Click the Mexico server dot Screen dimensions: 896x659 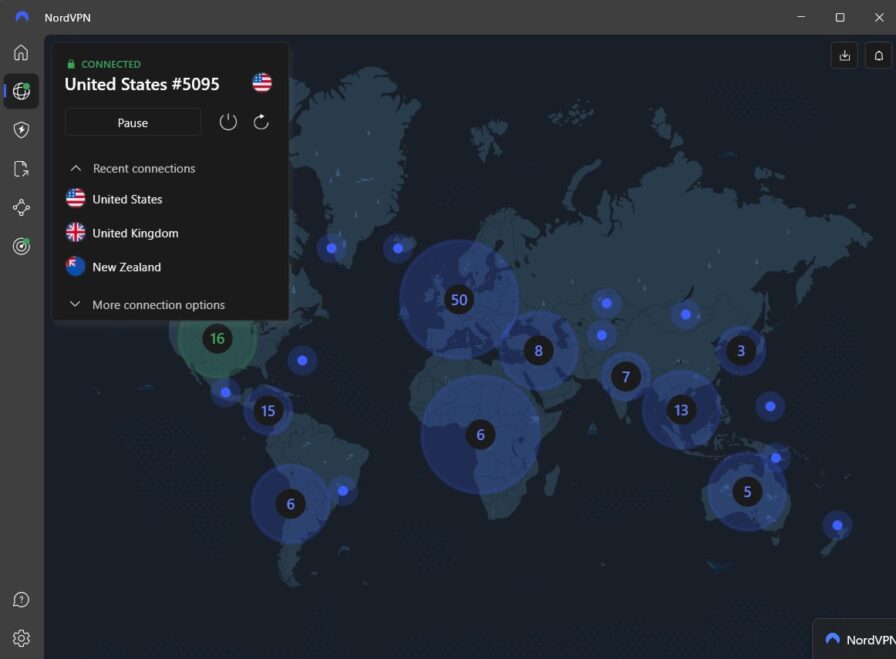point(226,392)
